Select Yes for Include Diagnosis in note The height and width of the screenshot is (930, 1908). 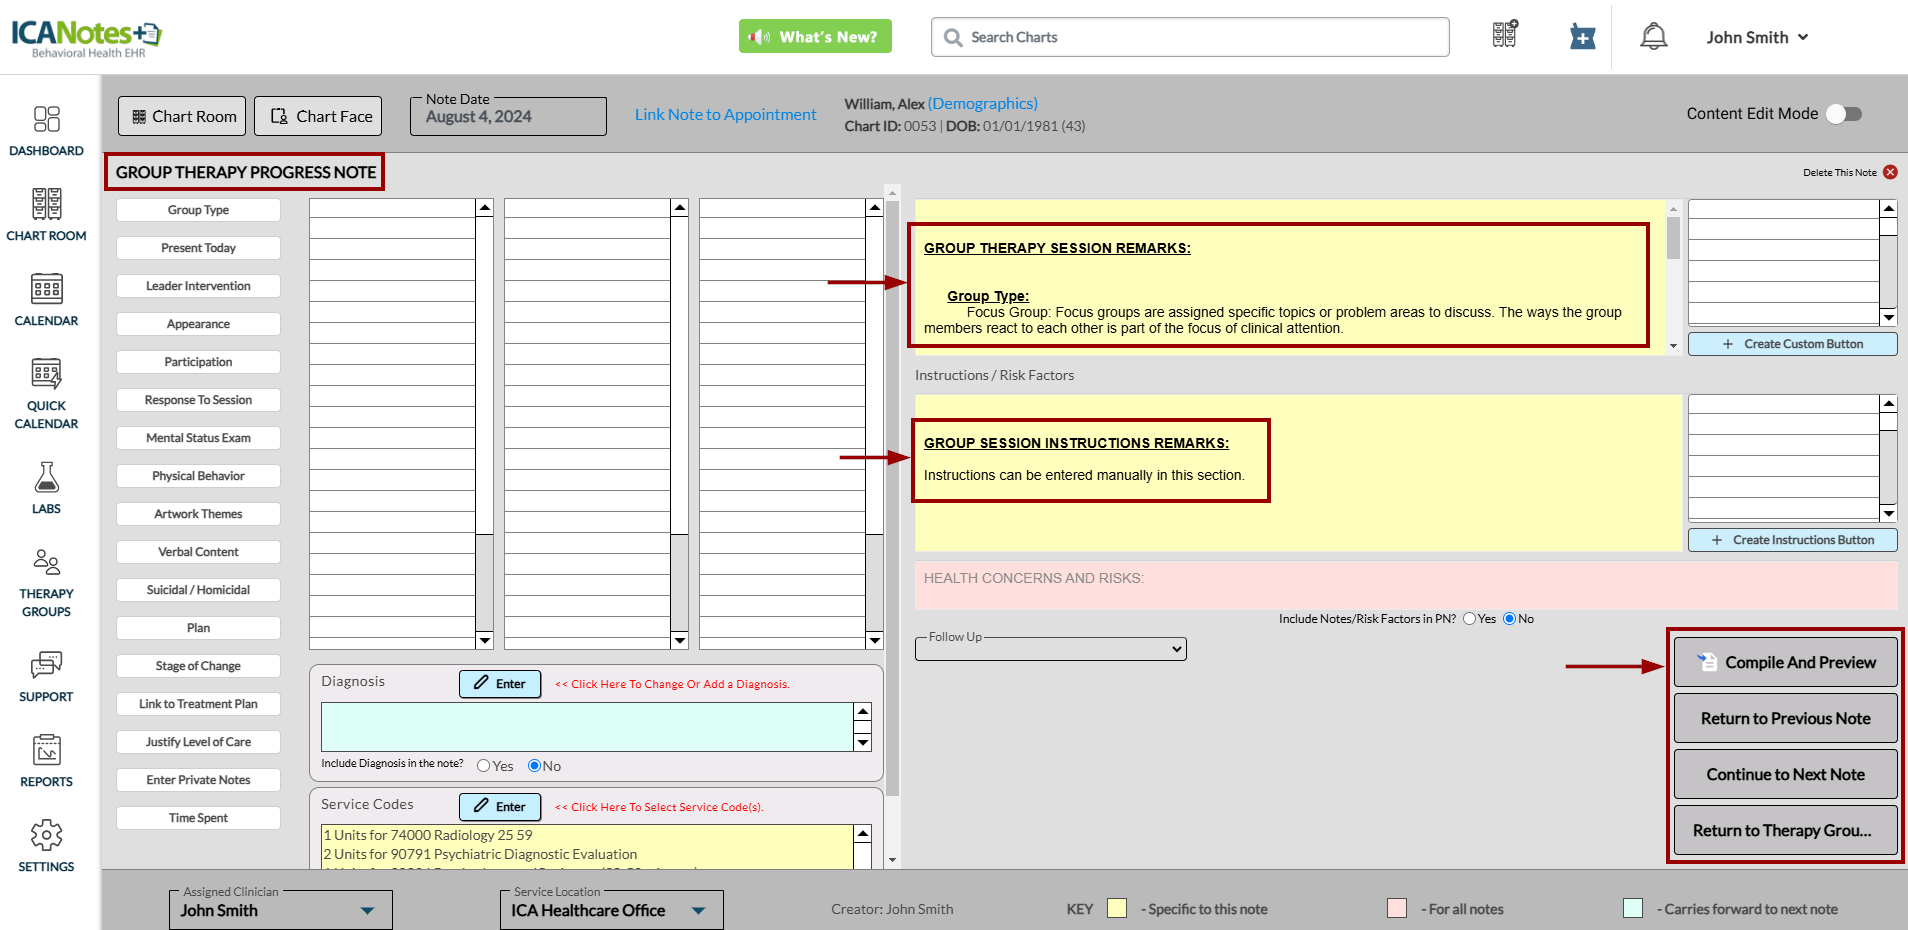click(x=484, y=766)
